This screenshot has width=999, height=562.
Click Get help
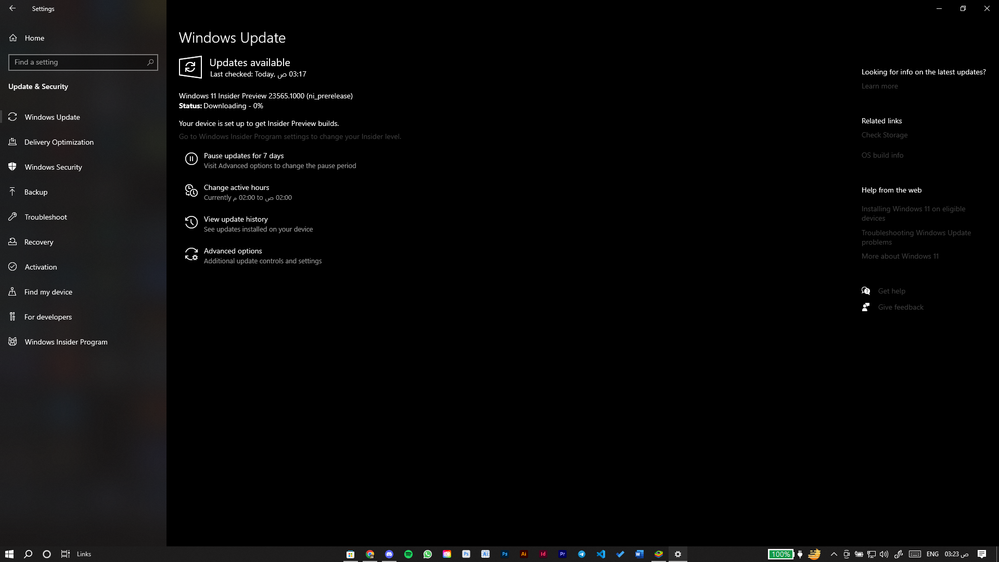[x=891, y=291]
